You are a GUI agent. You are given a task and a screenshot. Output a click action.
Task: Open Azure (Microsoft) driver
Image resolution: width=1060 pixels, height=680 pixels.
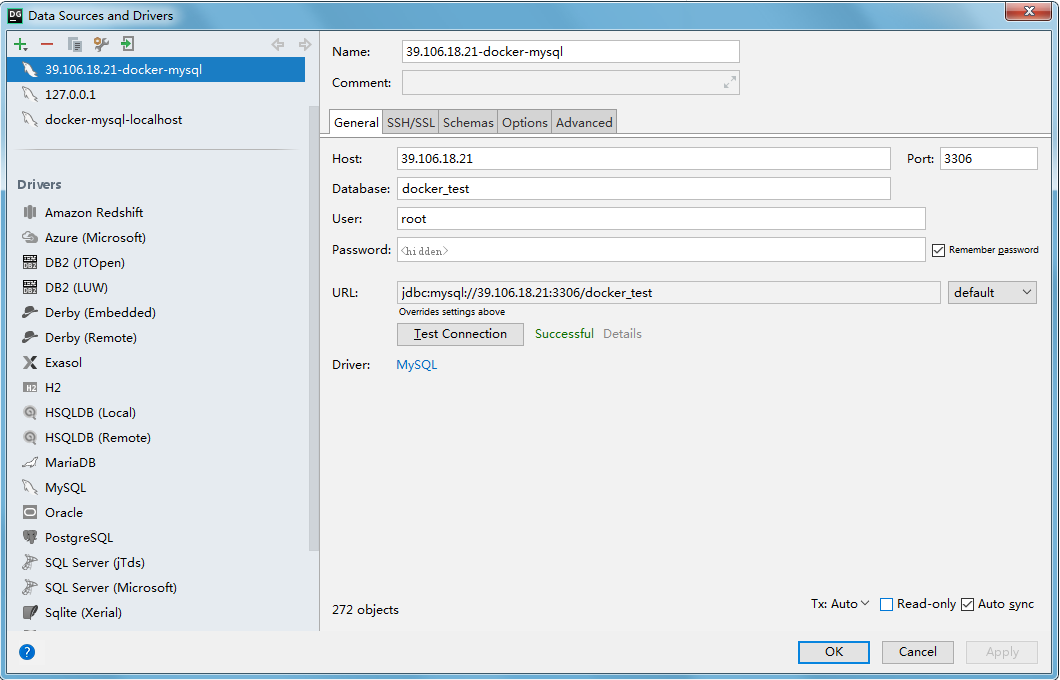pos(84,237)
